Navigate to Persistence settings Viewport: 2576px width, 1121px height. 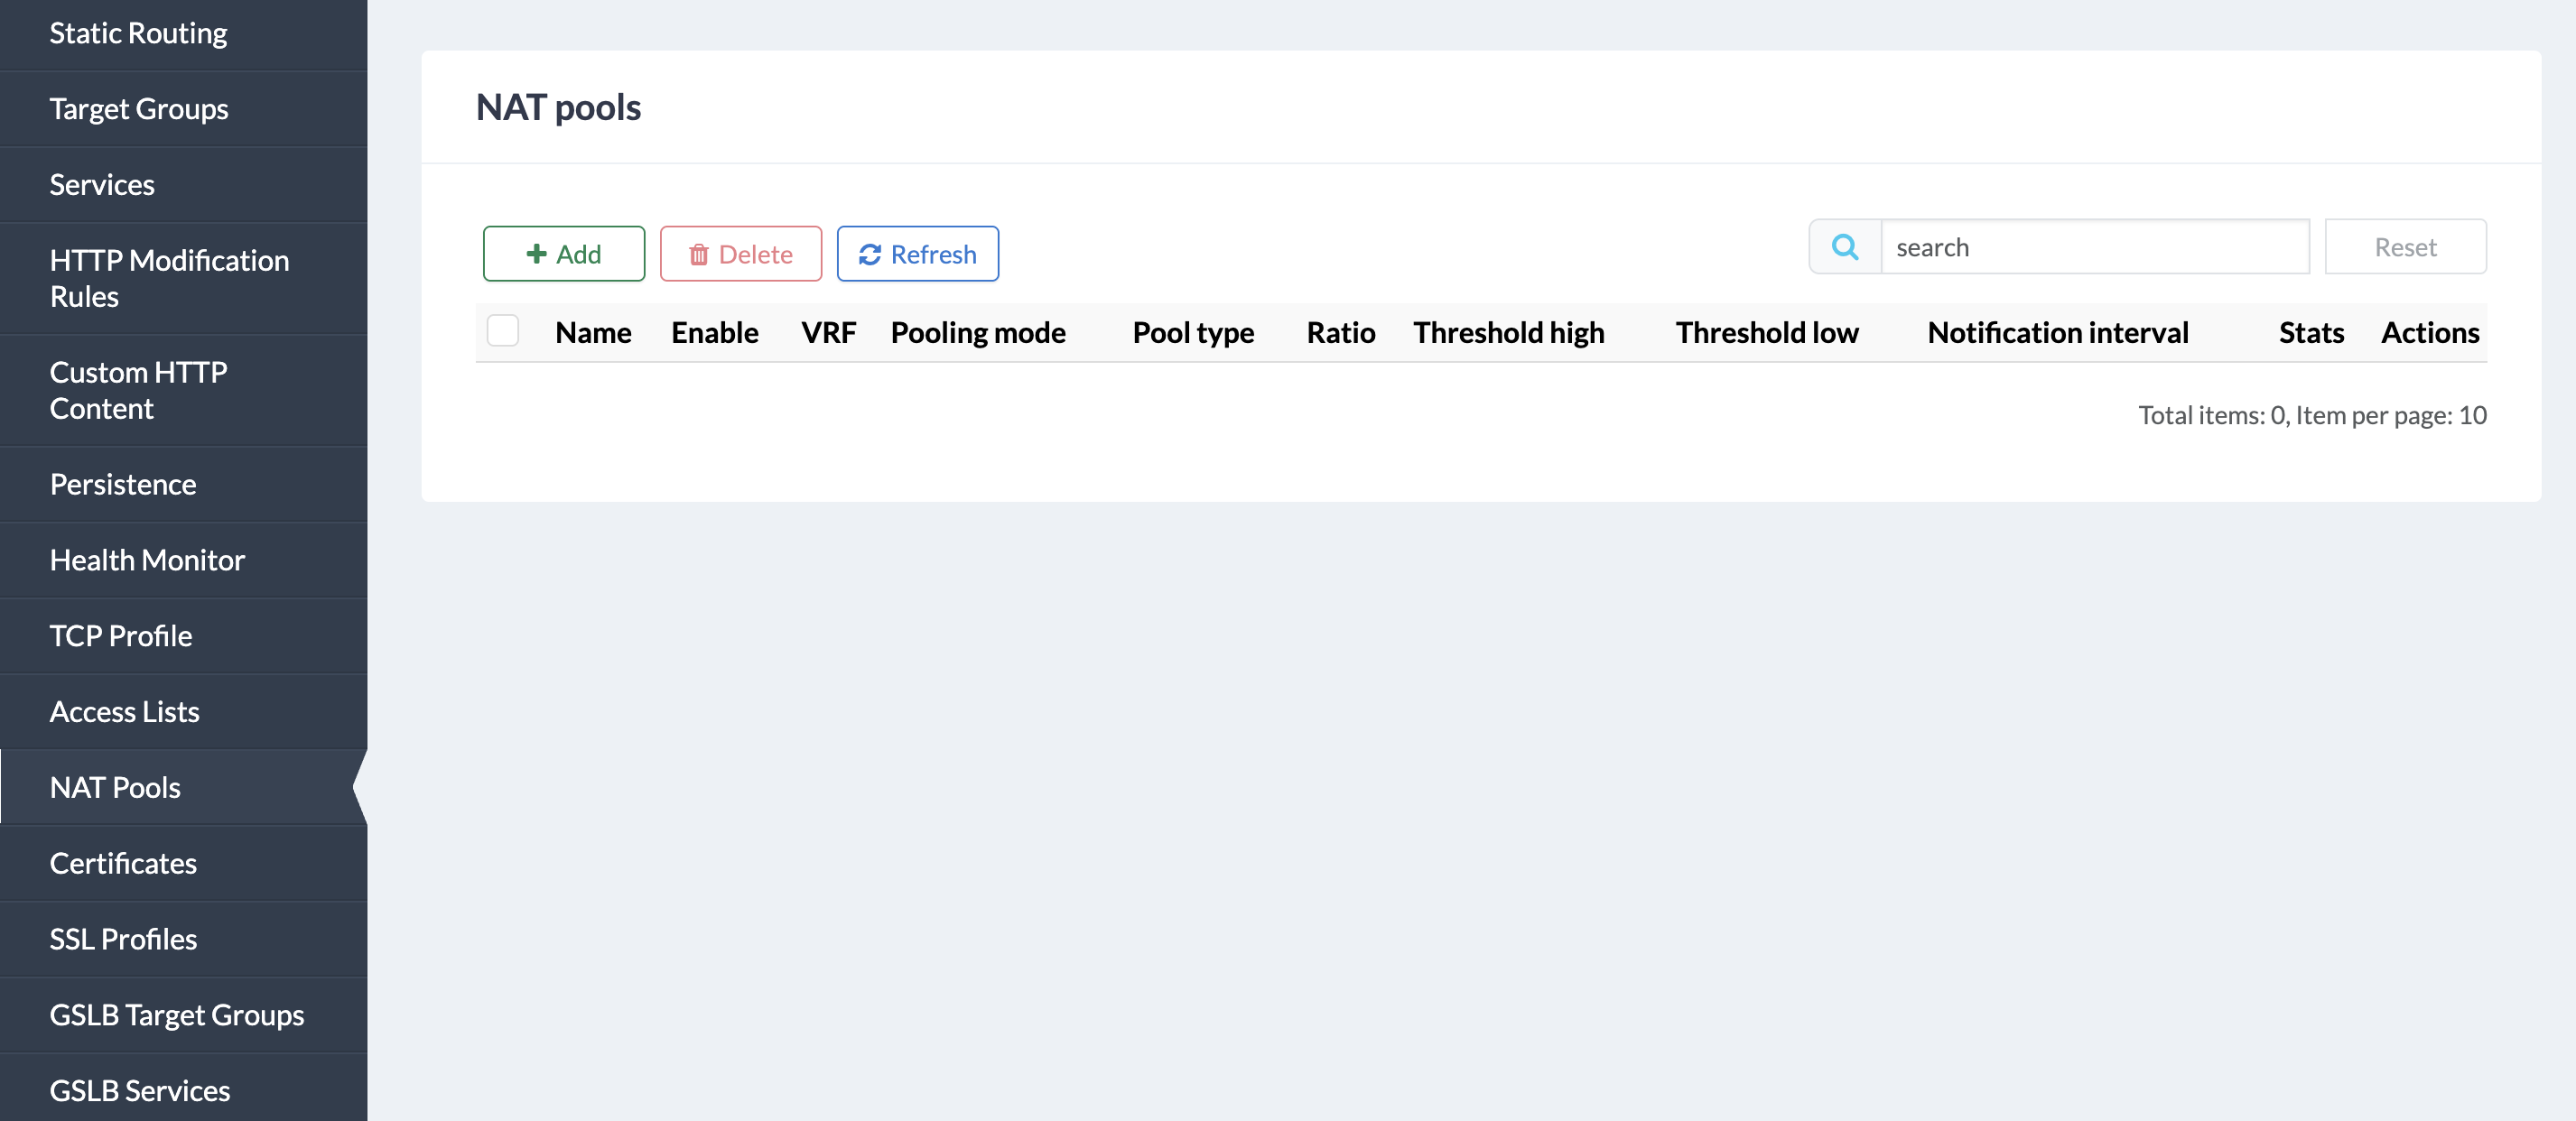[x=123, y=484]
